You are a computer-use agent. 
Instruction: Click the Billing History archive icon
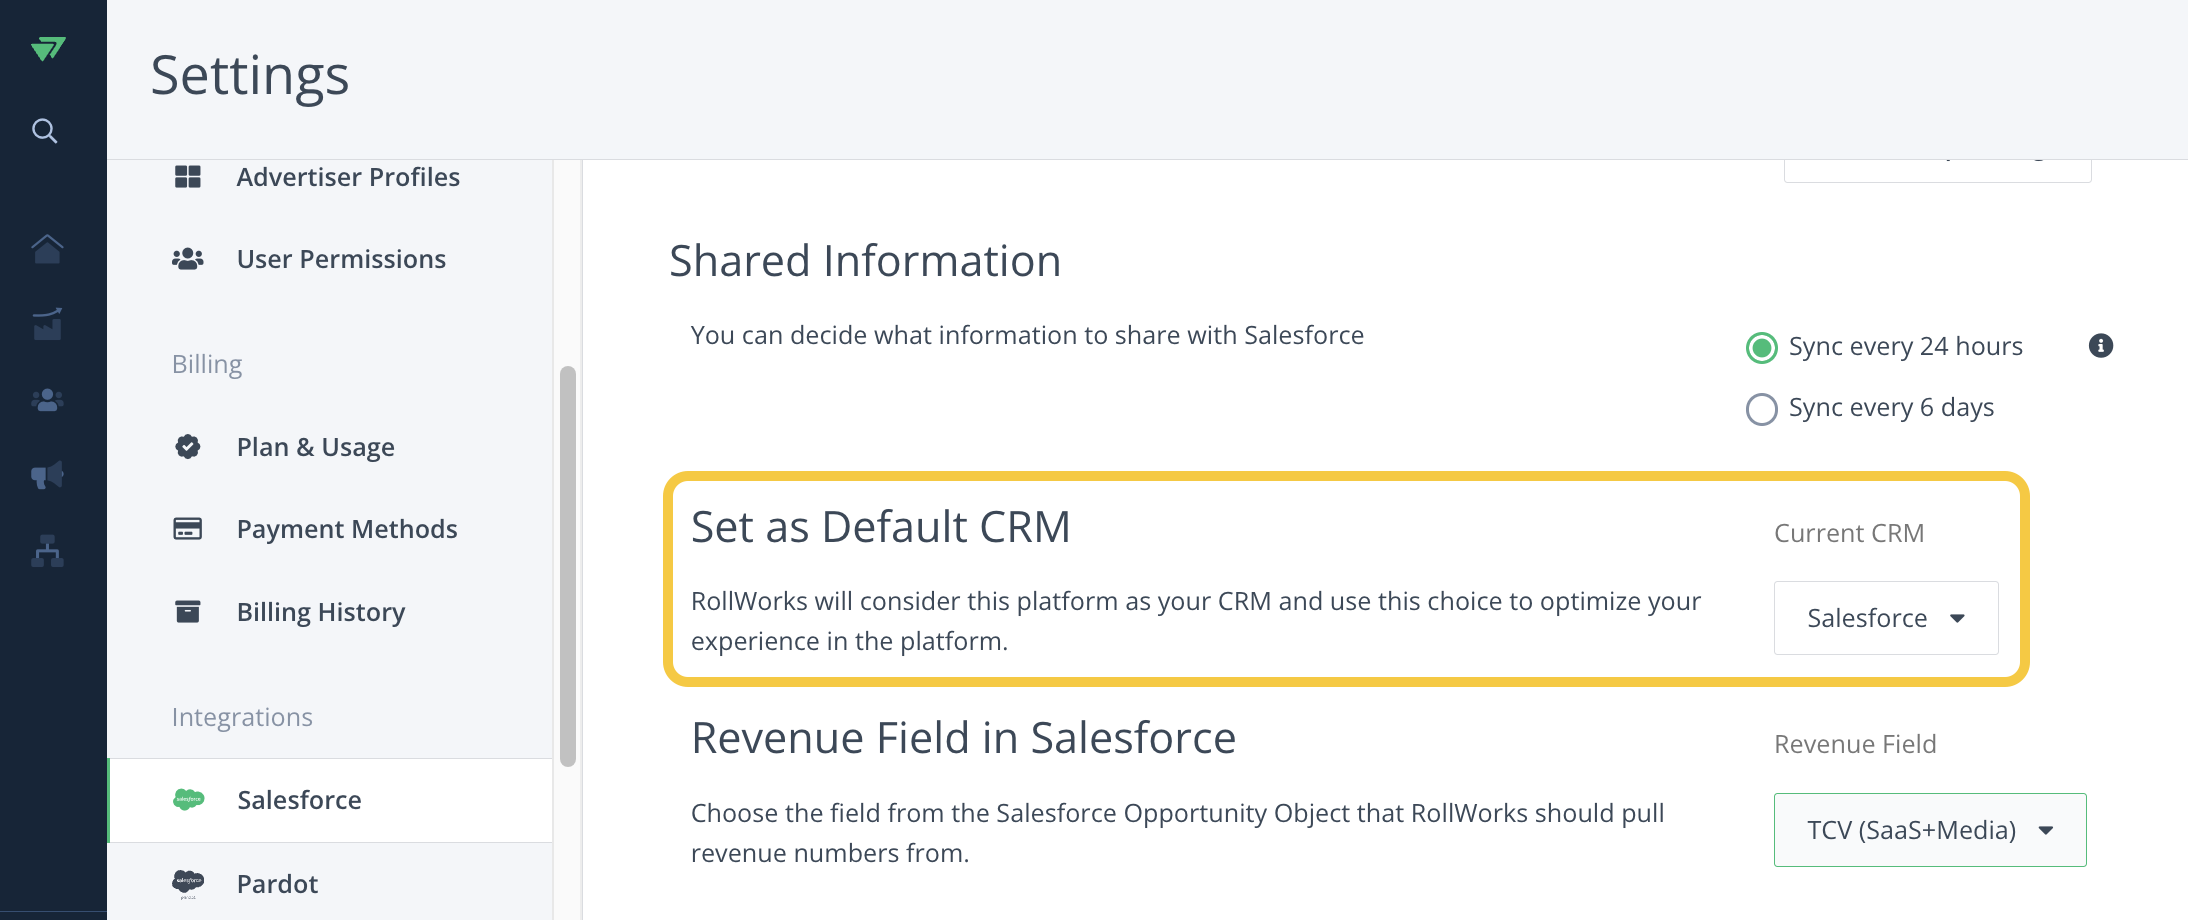pyautogui.click(x=188, y=611)
